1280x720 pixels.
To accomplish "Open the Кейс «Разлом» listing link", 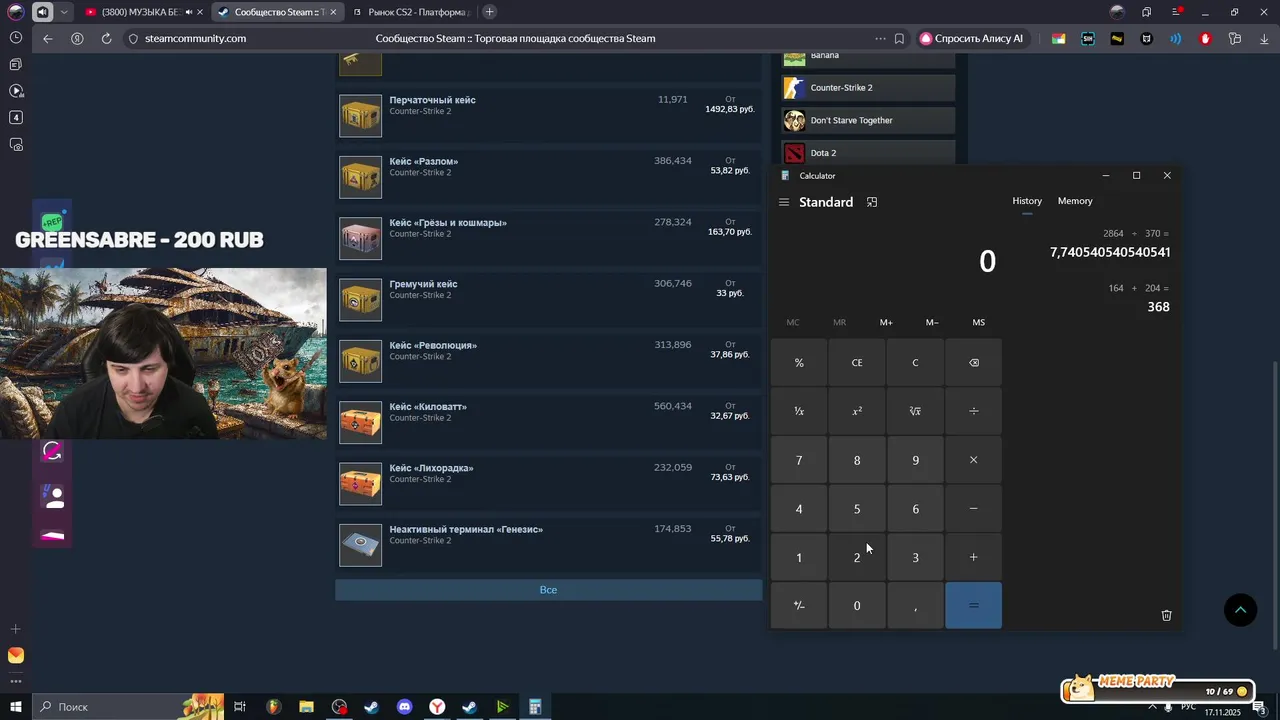I will (x=423, y=162).
